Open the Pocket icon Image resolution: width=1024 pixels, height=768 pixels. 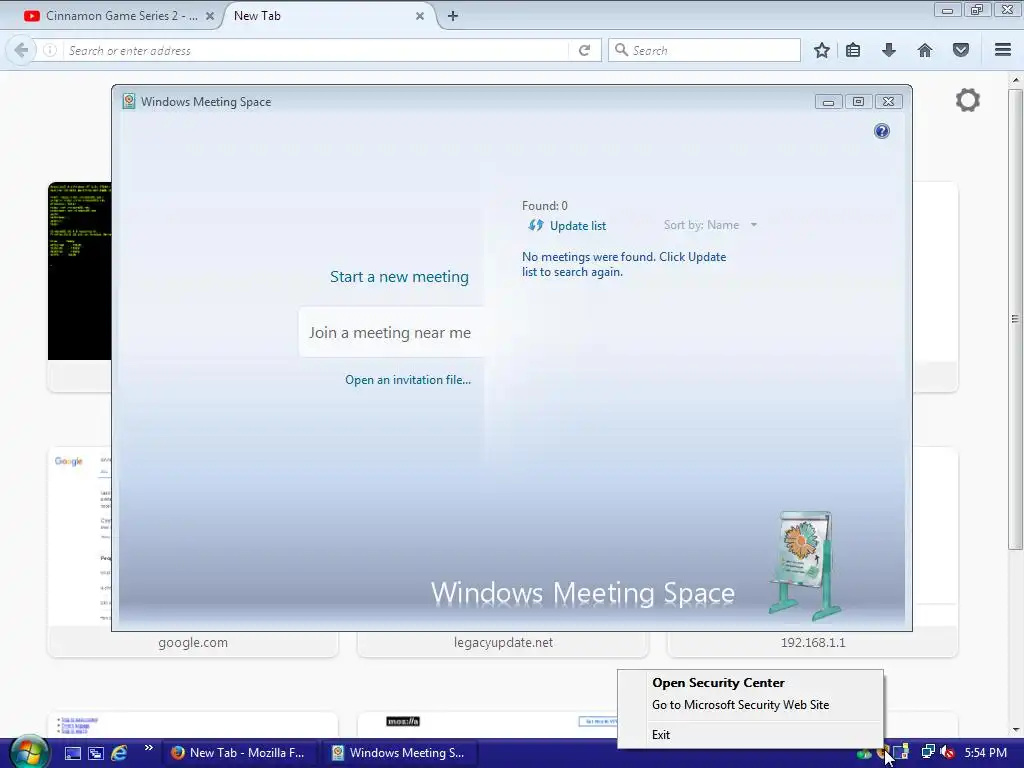tap(961, 50)
